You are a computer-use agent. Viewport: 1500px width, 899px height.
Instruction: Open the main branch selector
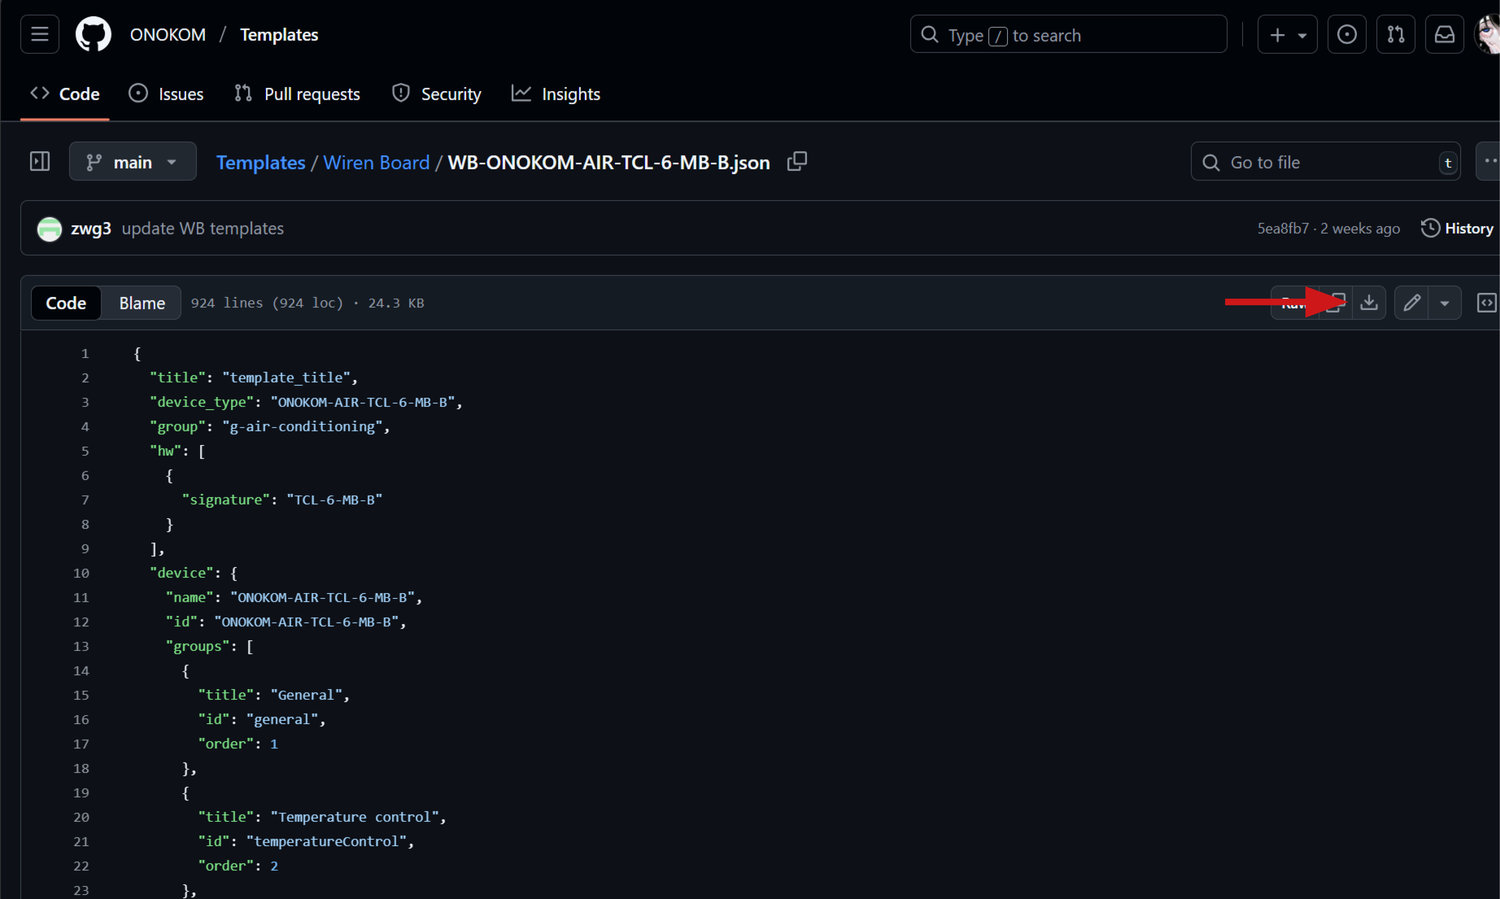pos(132,162)
